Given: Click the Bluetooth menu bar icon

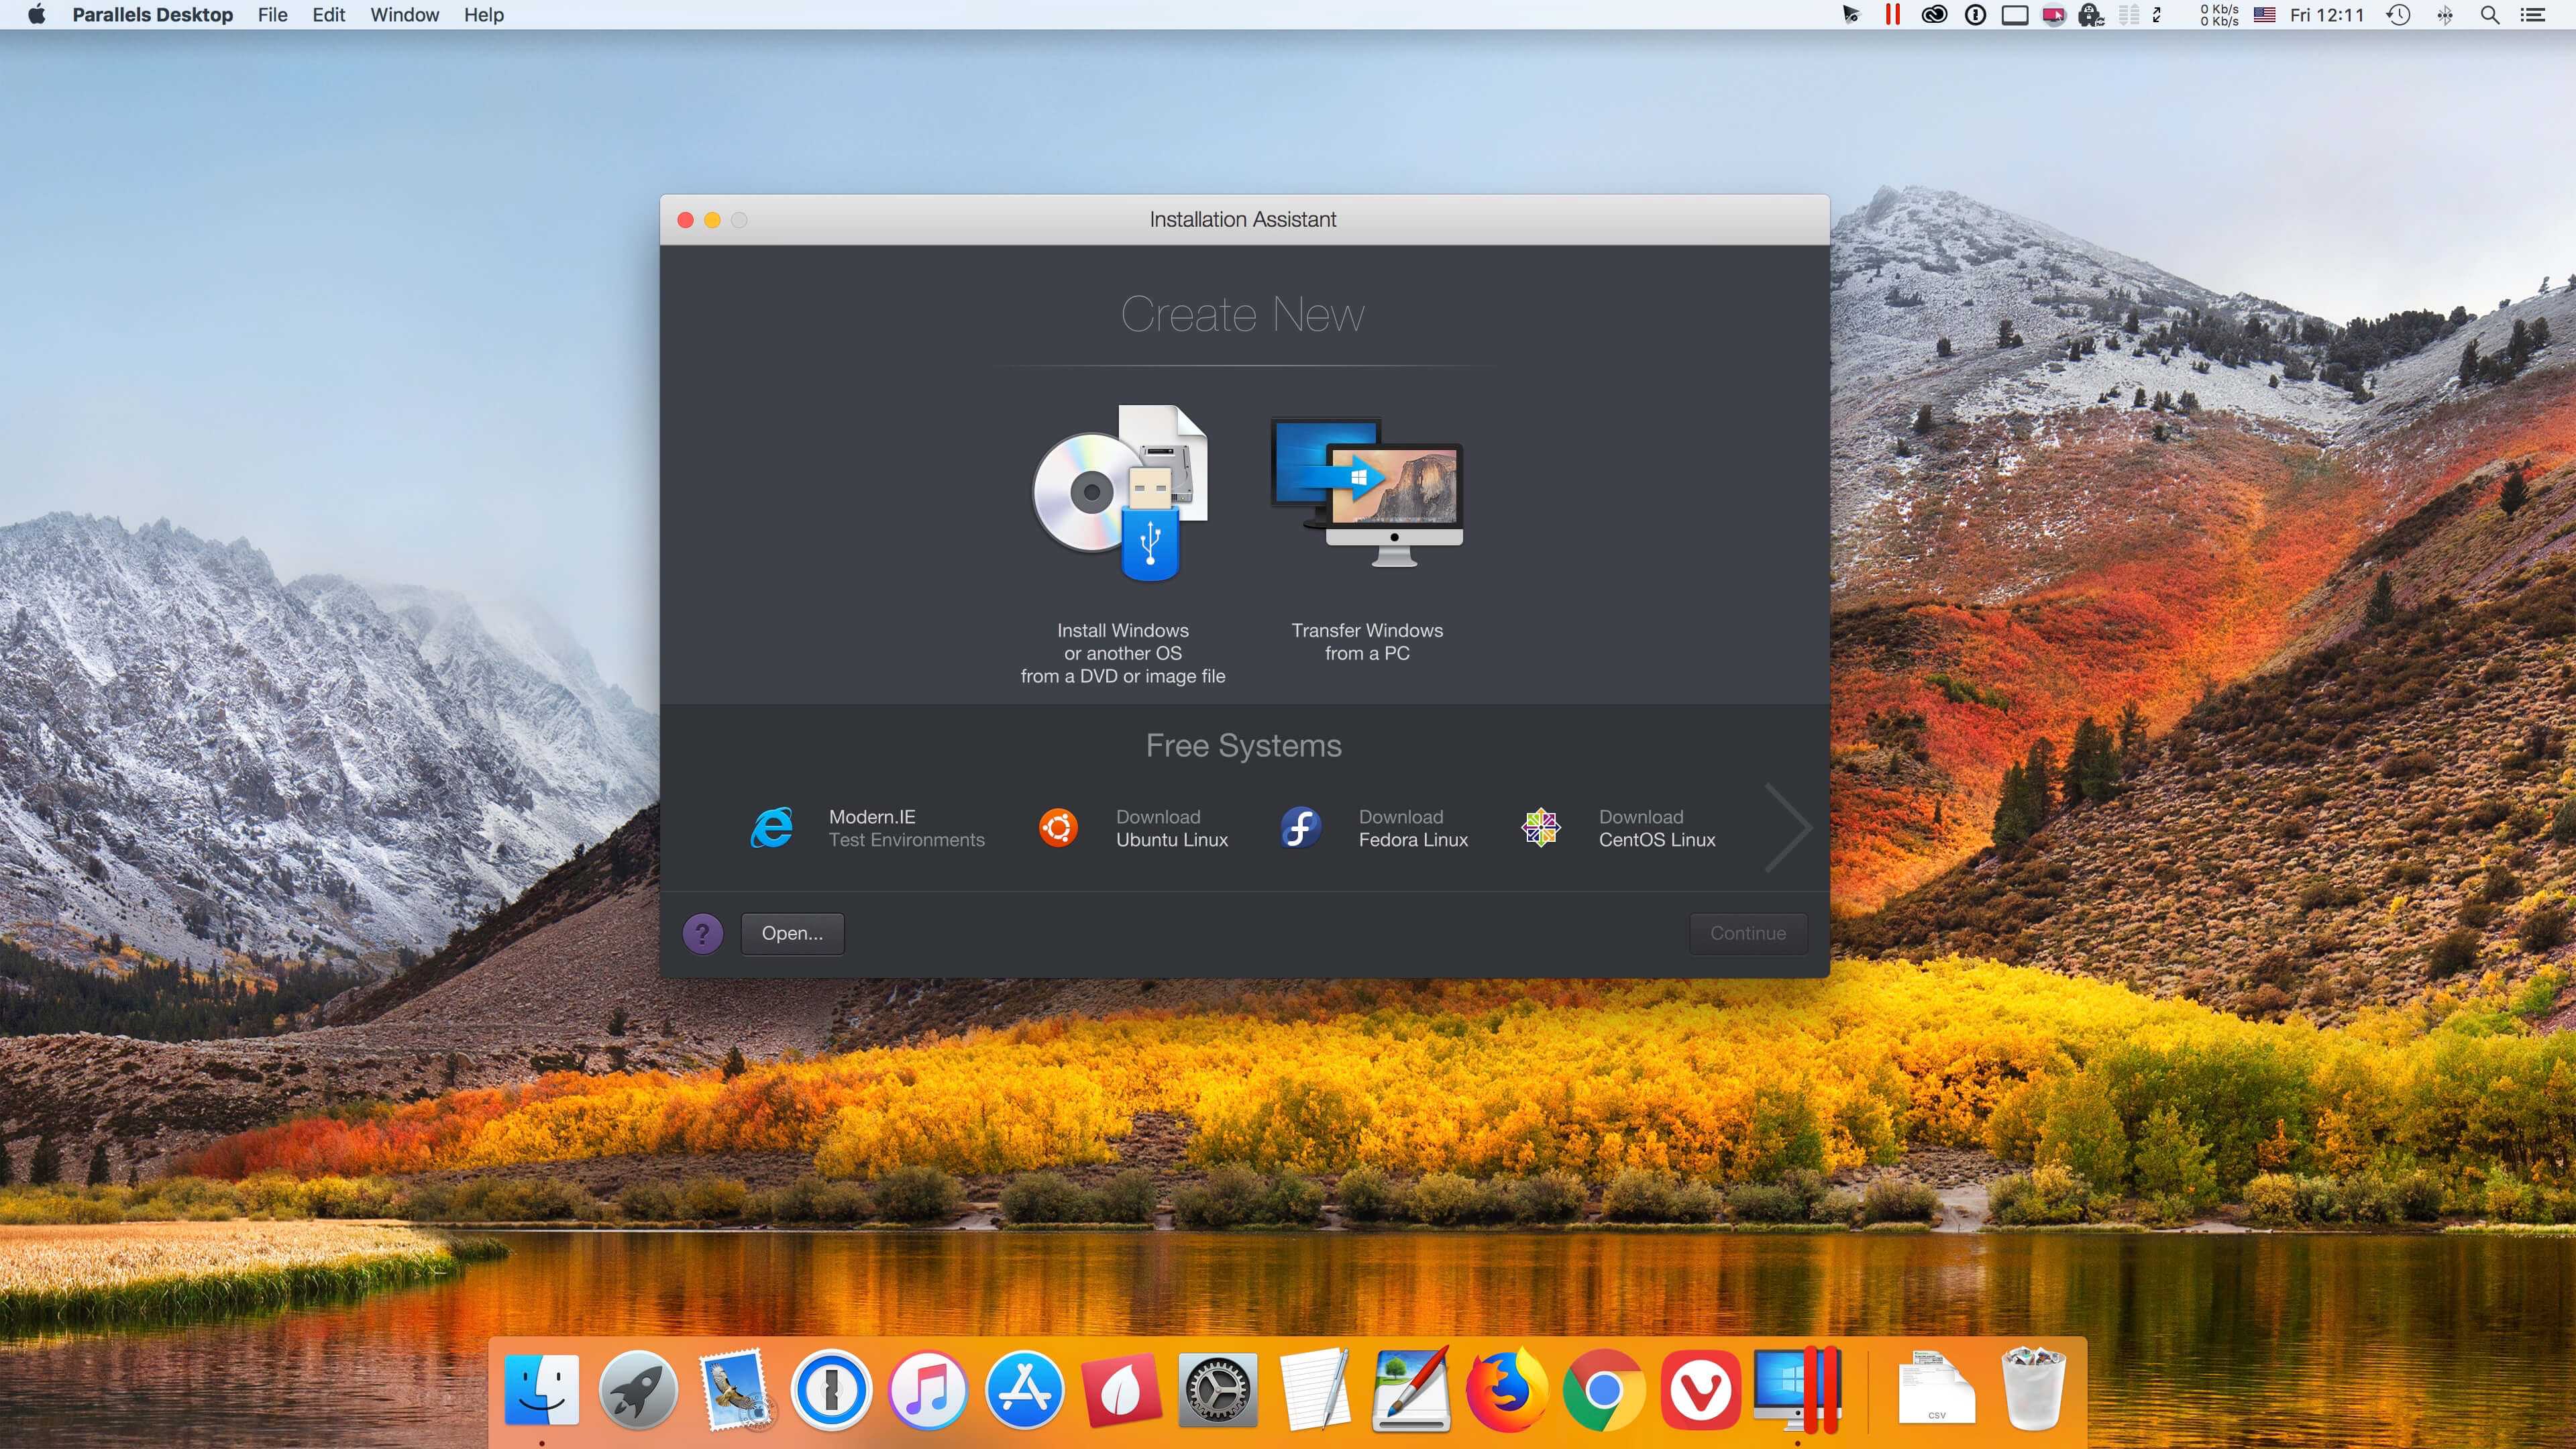Looking at the screenshot, I should click(2445, 15).
